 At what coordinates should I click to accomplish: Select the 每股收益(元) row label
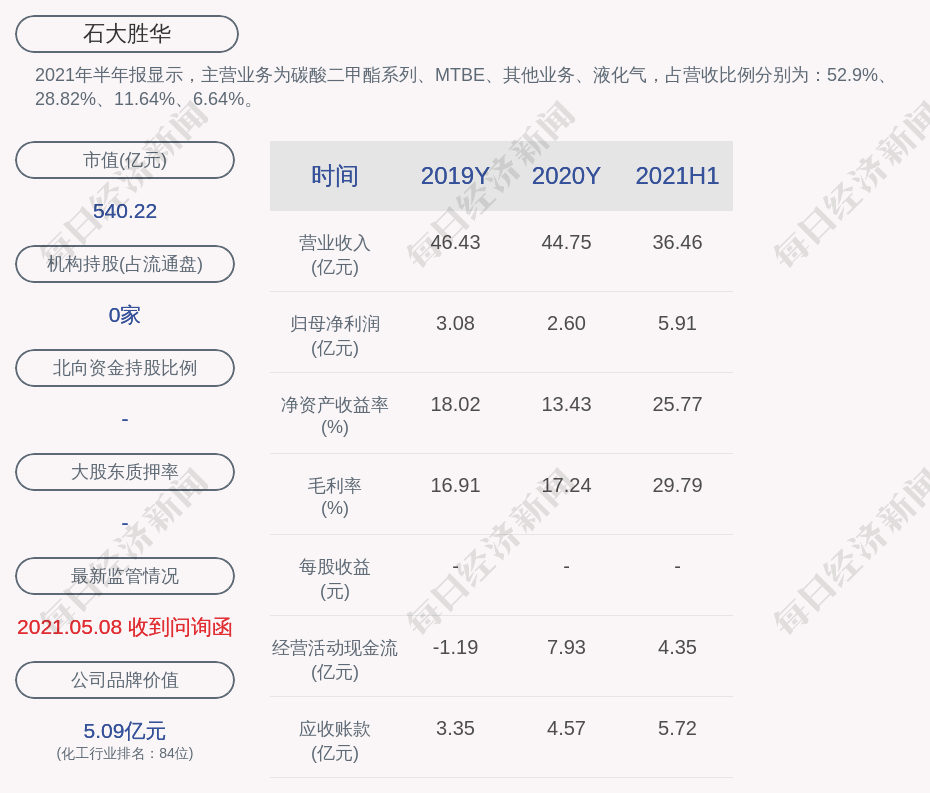click(335, 579)
